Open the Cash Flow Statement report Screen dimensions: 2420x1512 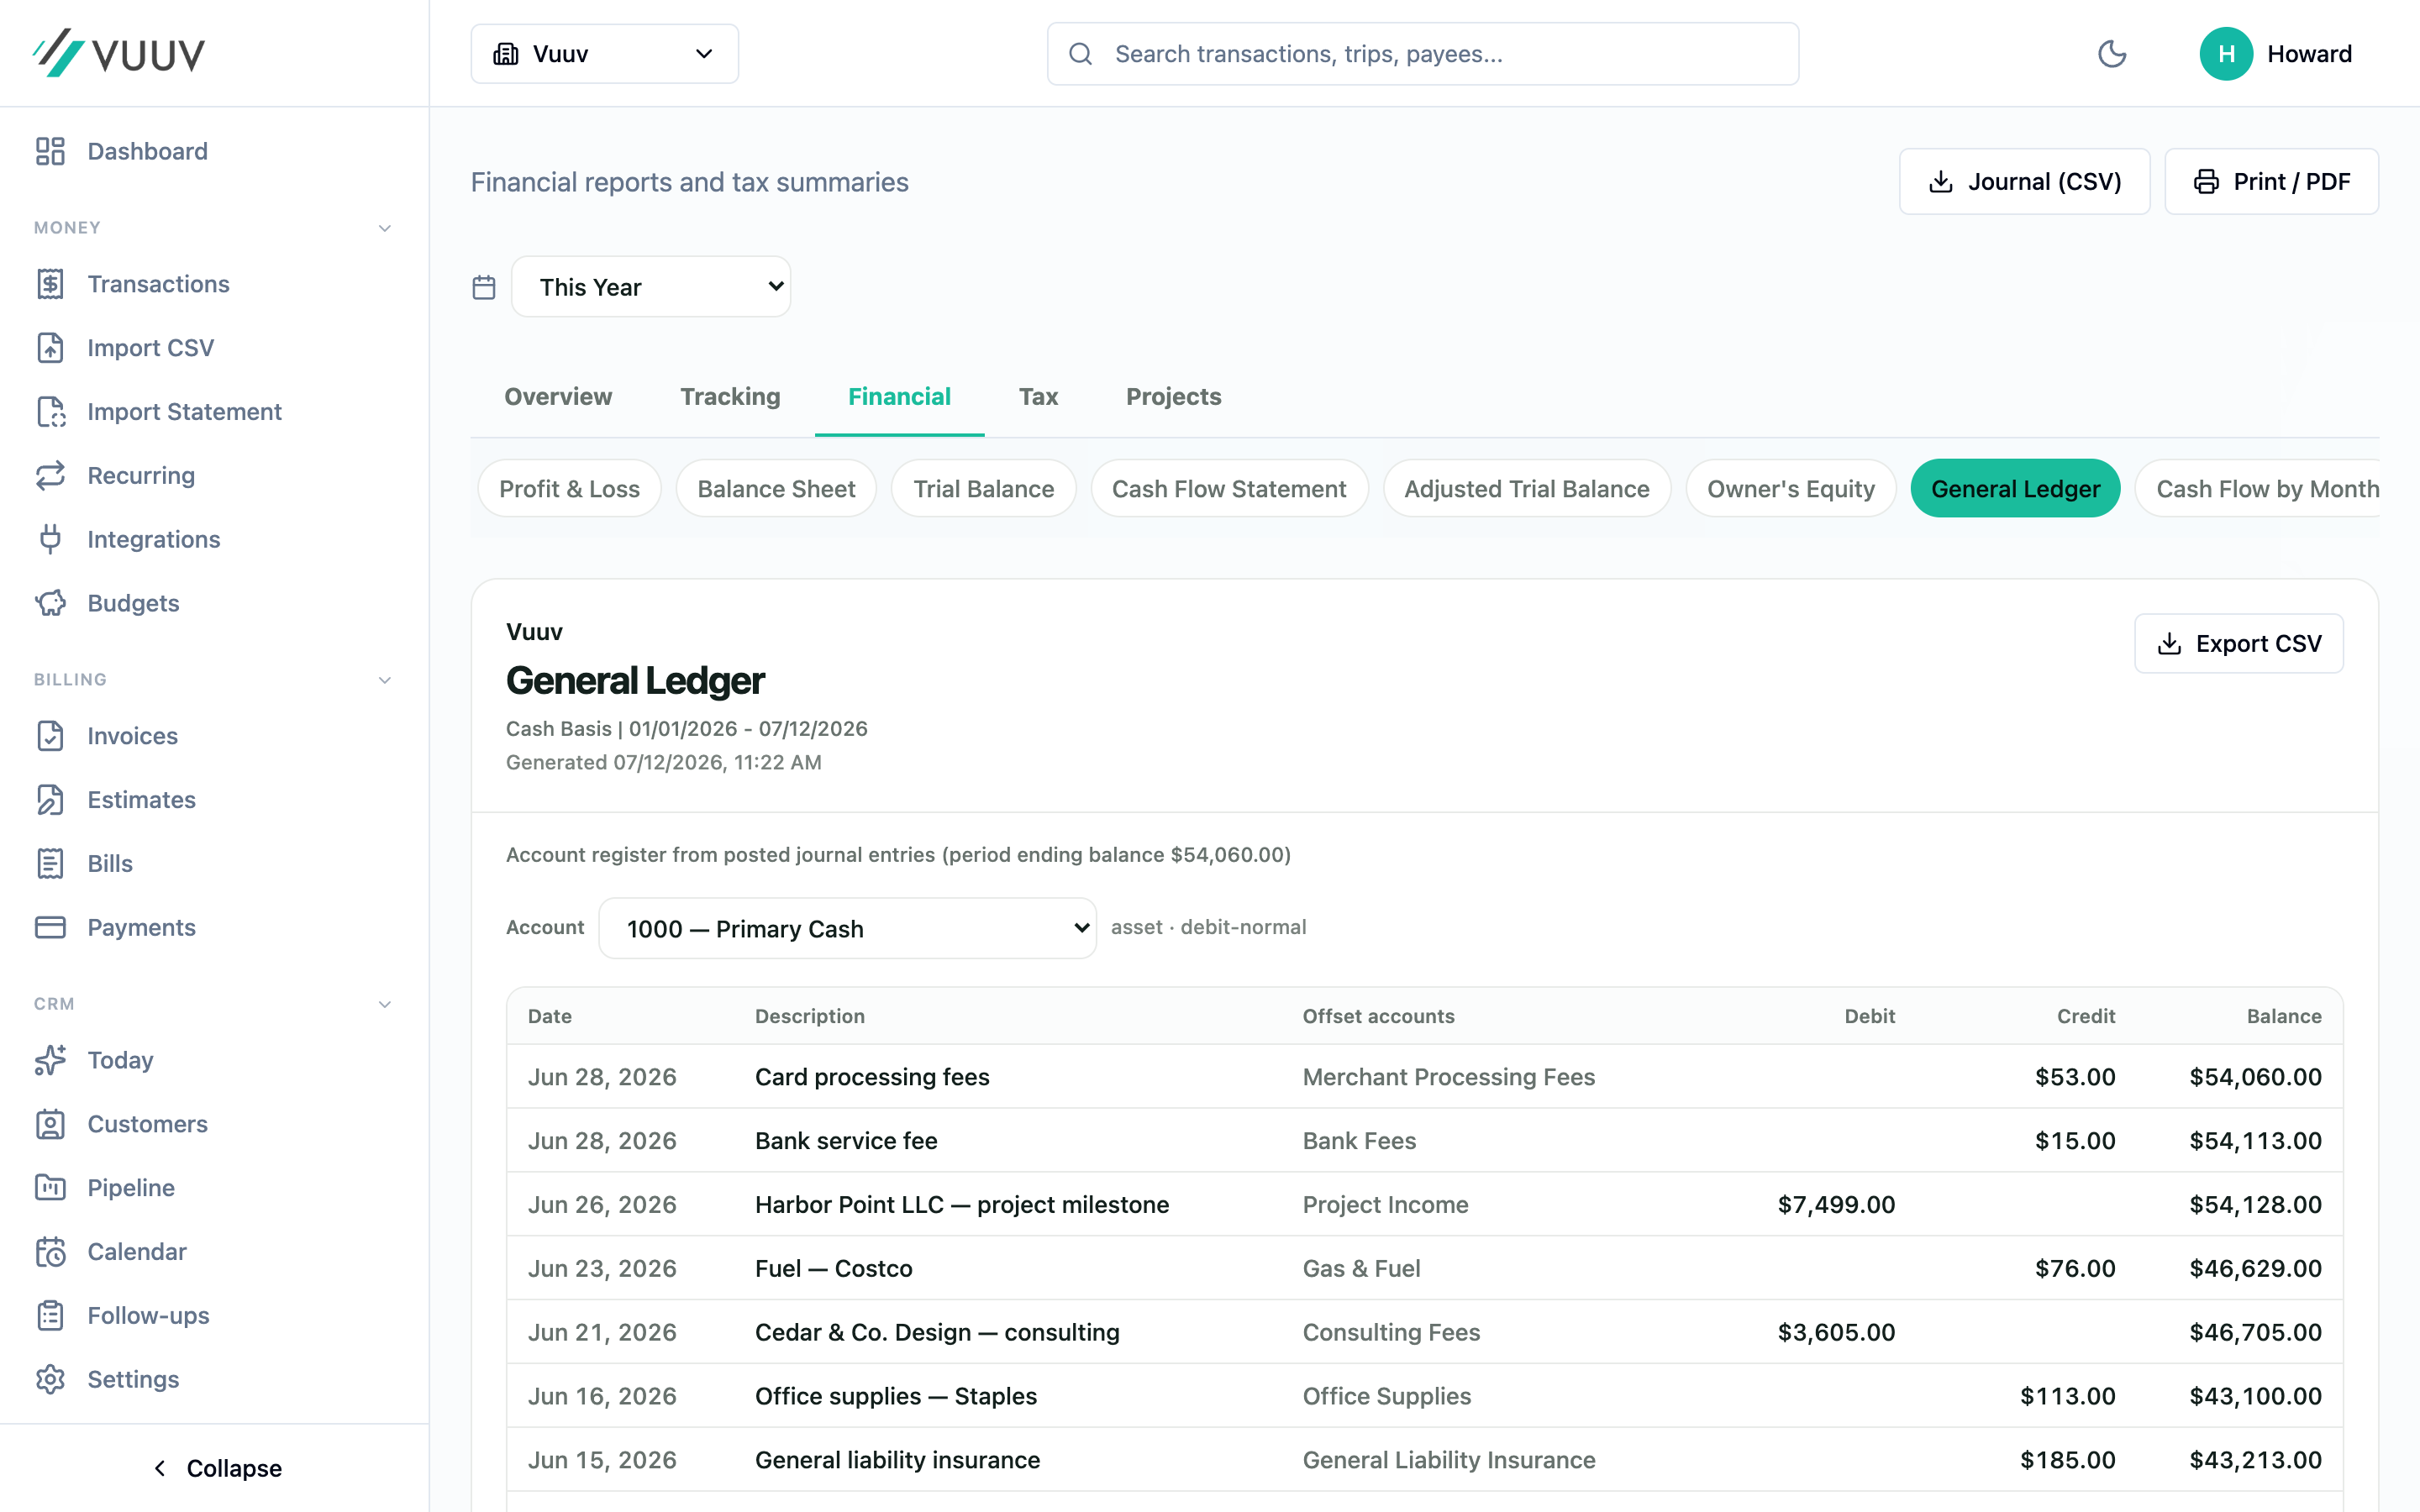(1229, 488)
